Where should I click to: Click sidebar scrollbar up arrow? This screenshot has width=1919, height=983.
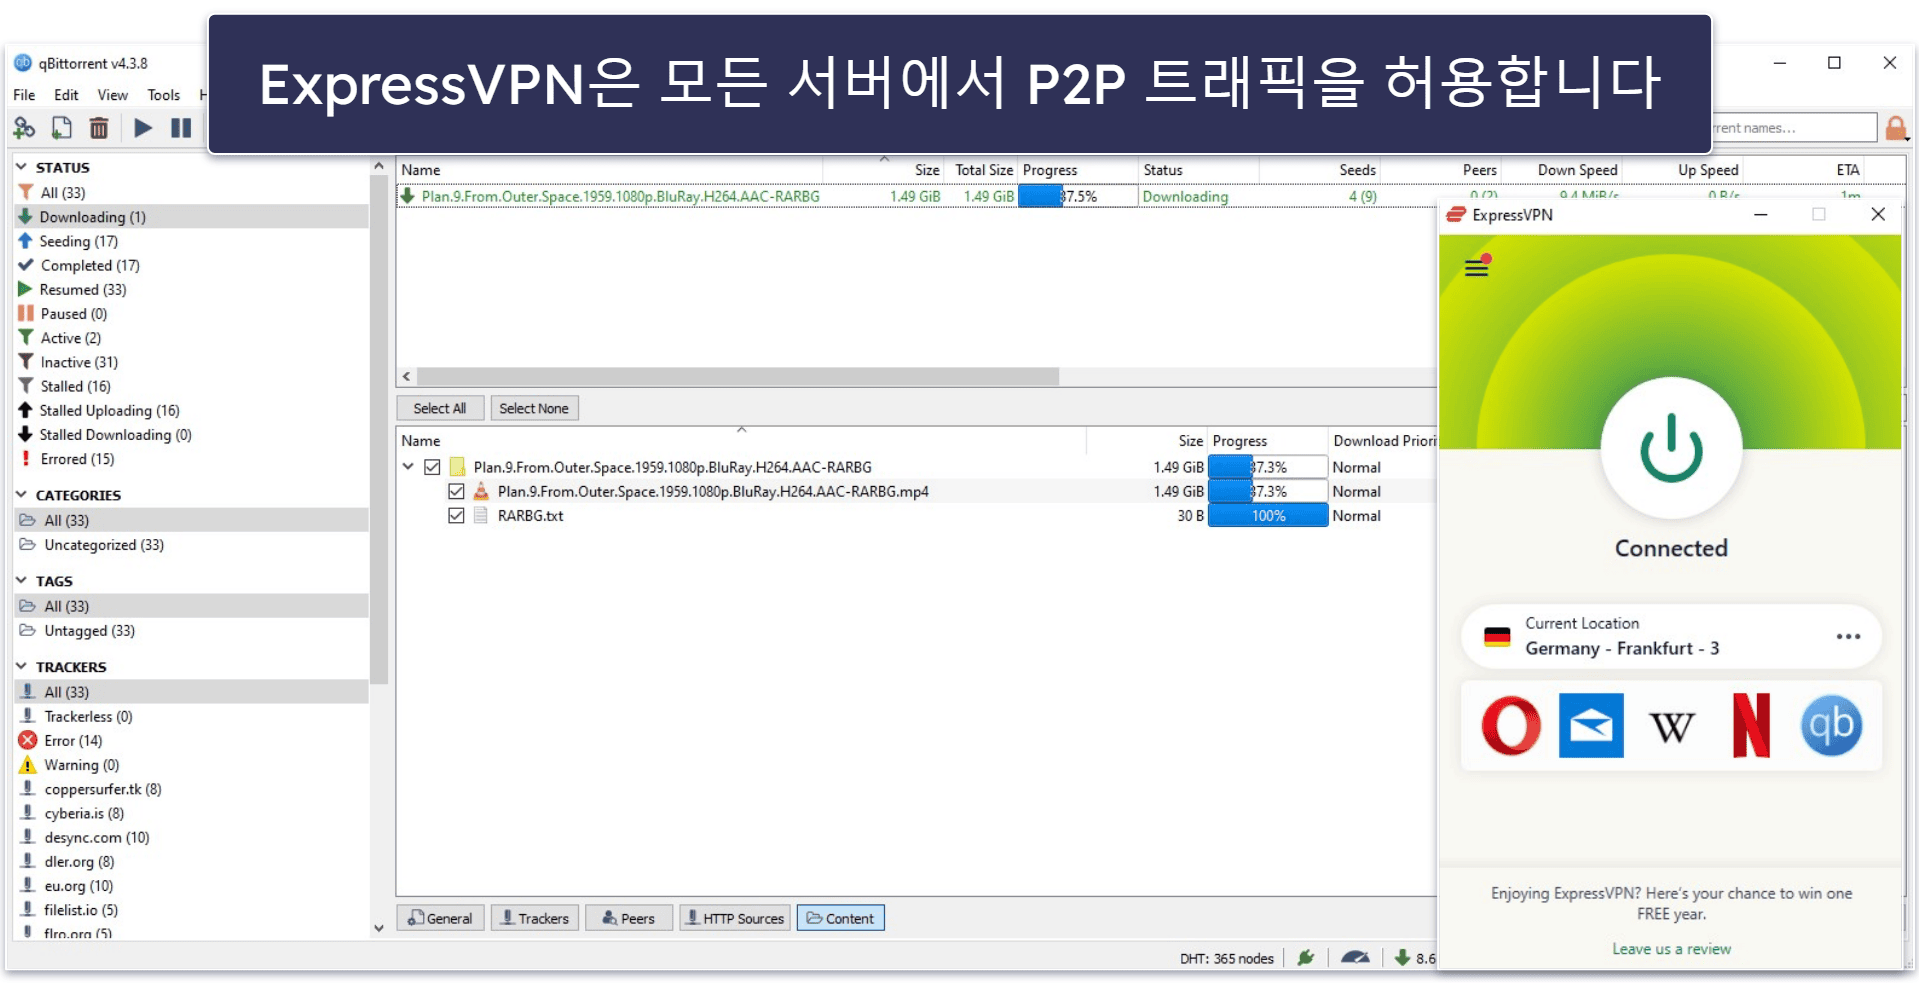pyautogui.click(x=379, y=166)
